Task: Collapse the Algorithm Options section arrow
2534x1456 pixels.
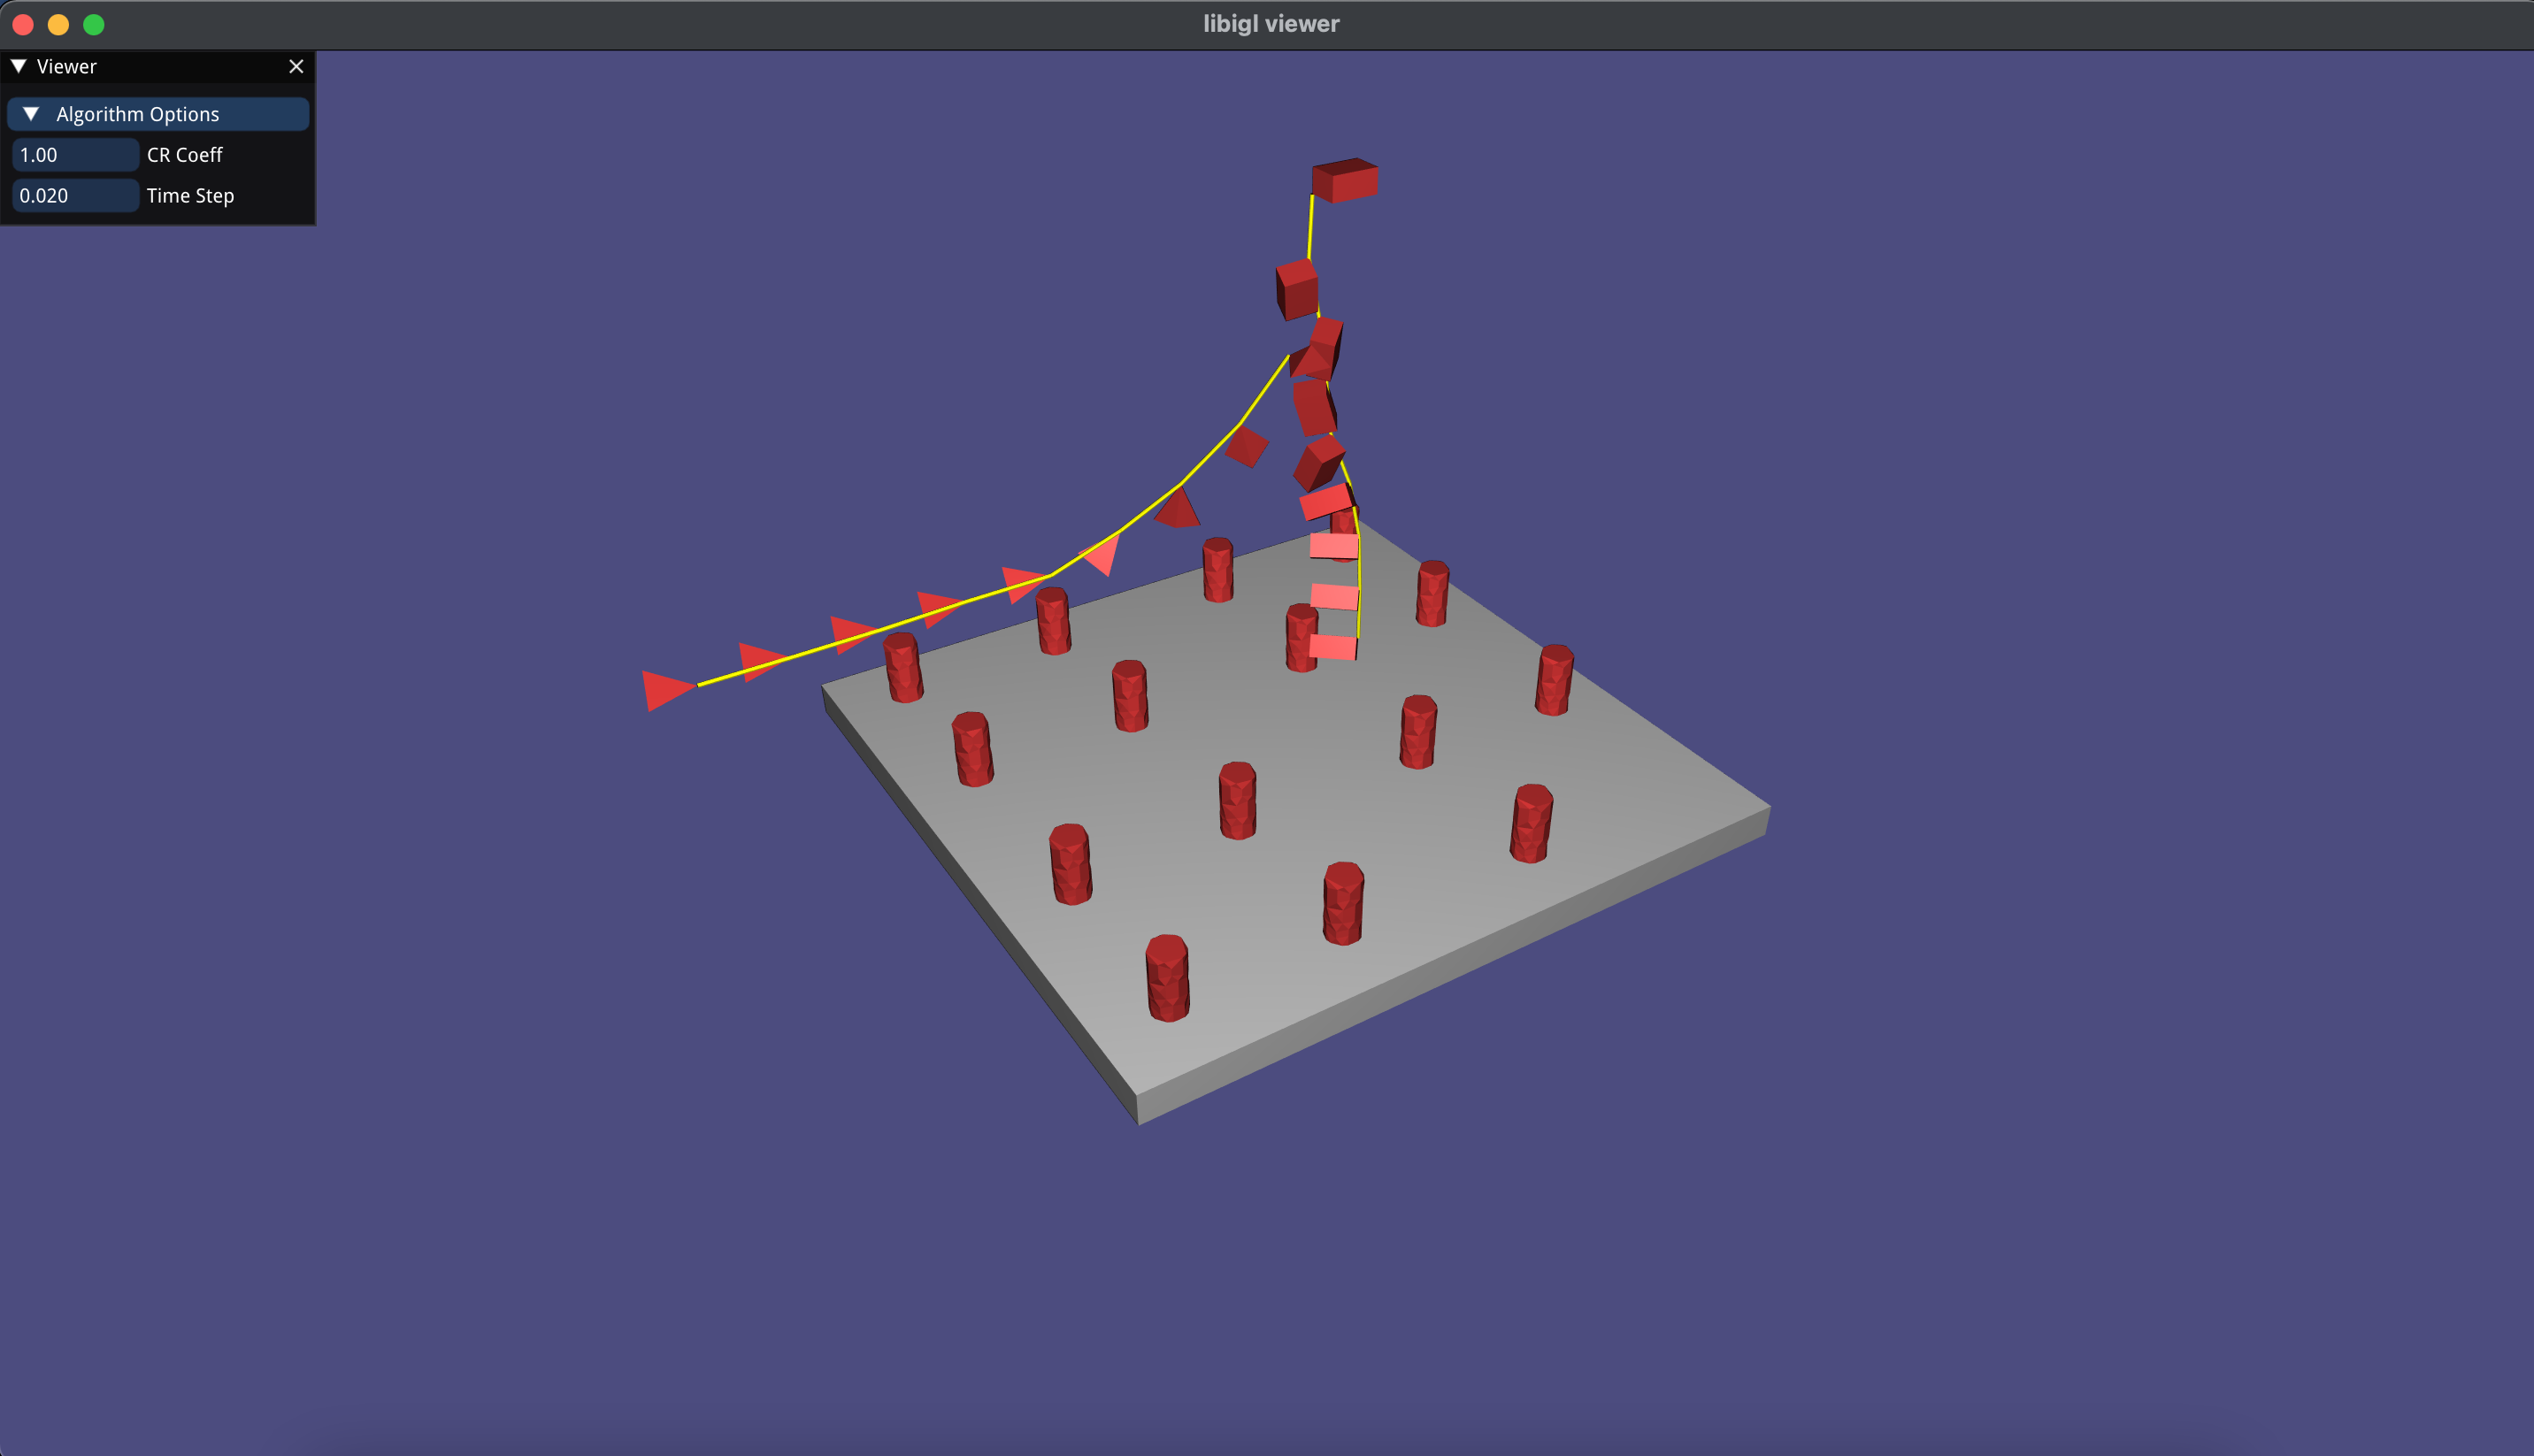Action: tap(31, 114)
